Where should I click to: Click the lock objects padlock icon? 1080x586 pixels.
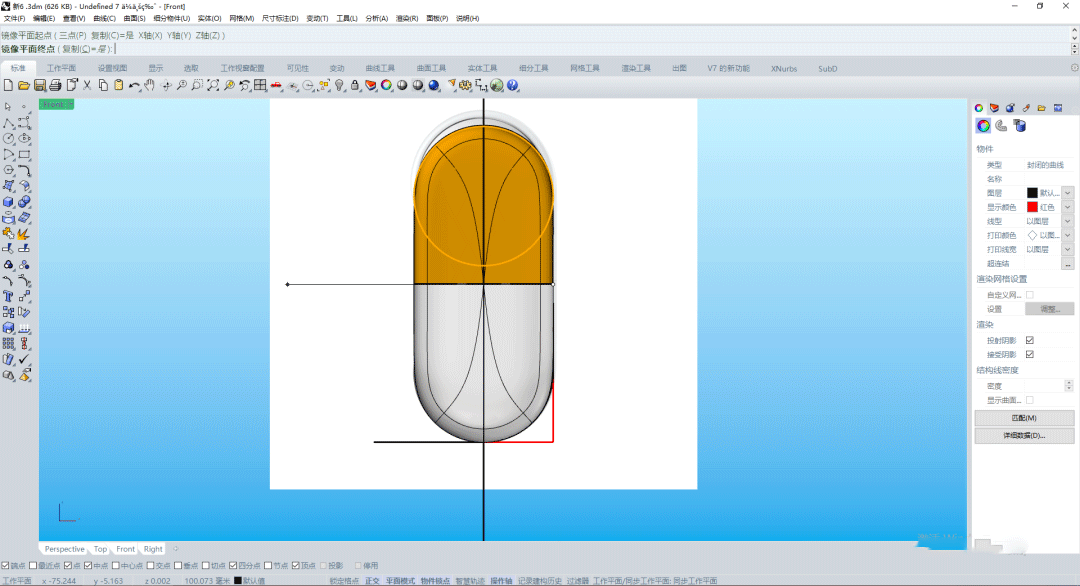(x=355, y=85)
